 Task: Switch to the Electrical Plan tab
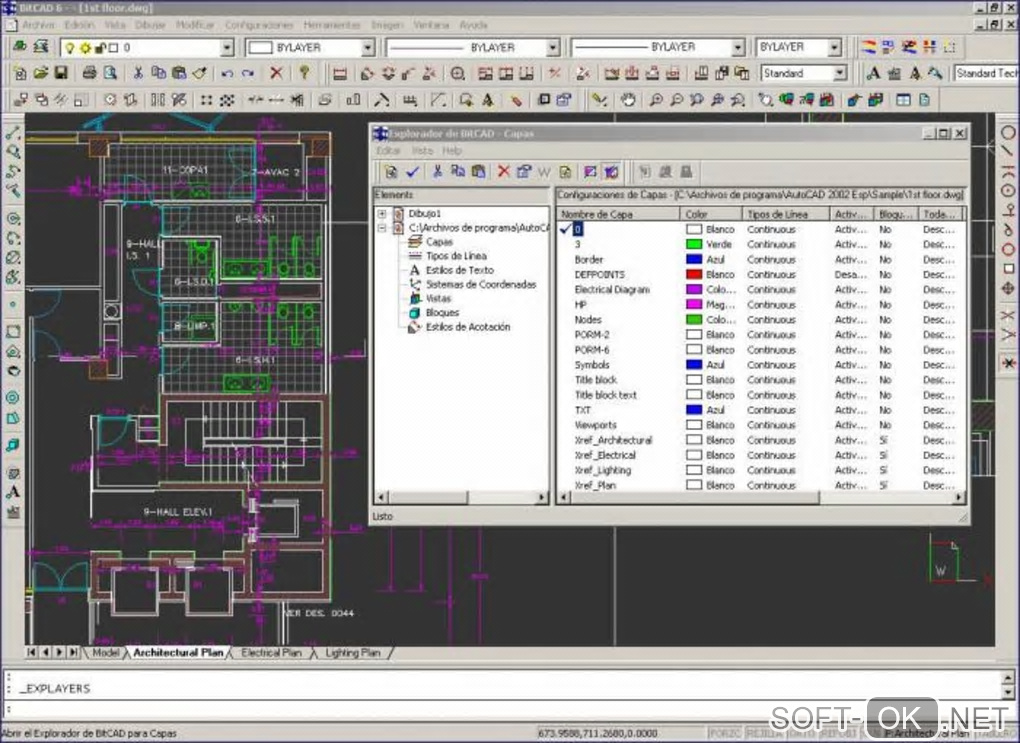[x=271, y=653]
